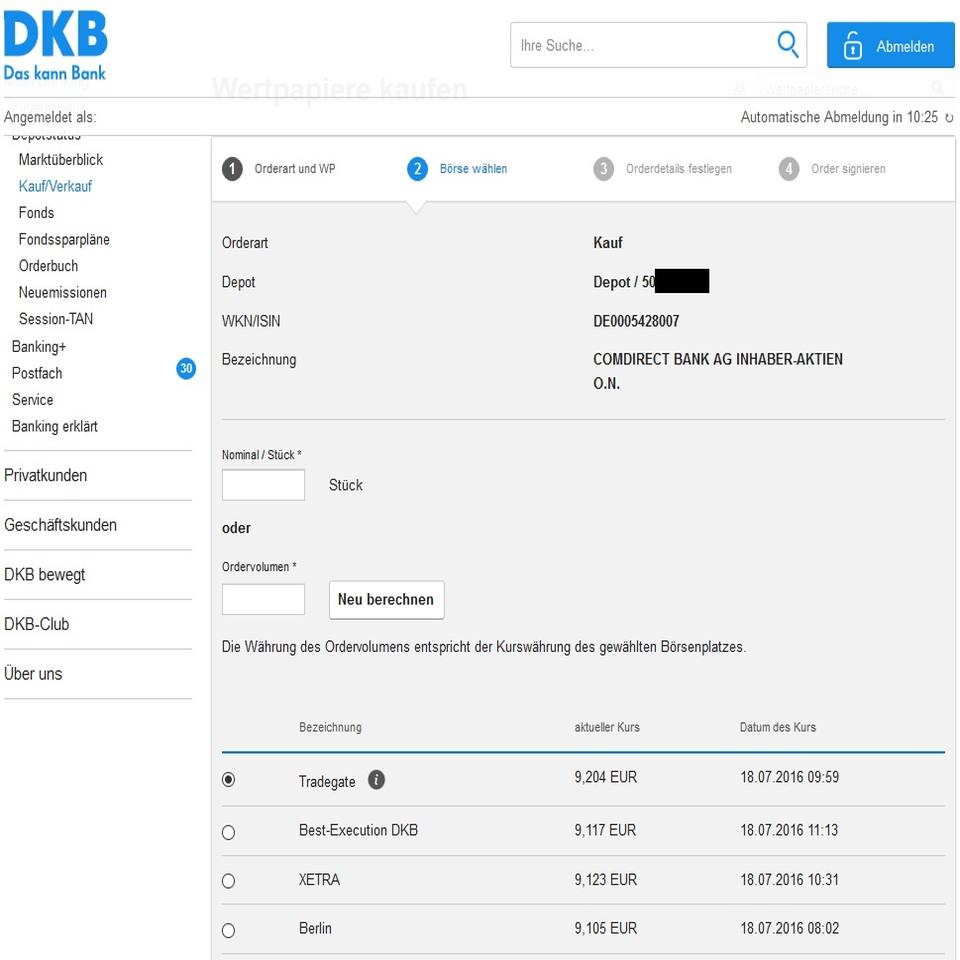
Task: Open Postfach in the sidebar
Action: click(37, 373)
